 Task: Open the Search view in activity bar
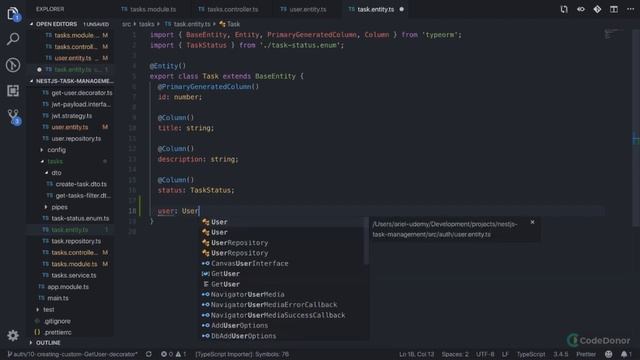point(13,39)
